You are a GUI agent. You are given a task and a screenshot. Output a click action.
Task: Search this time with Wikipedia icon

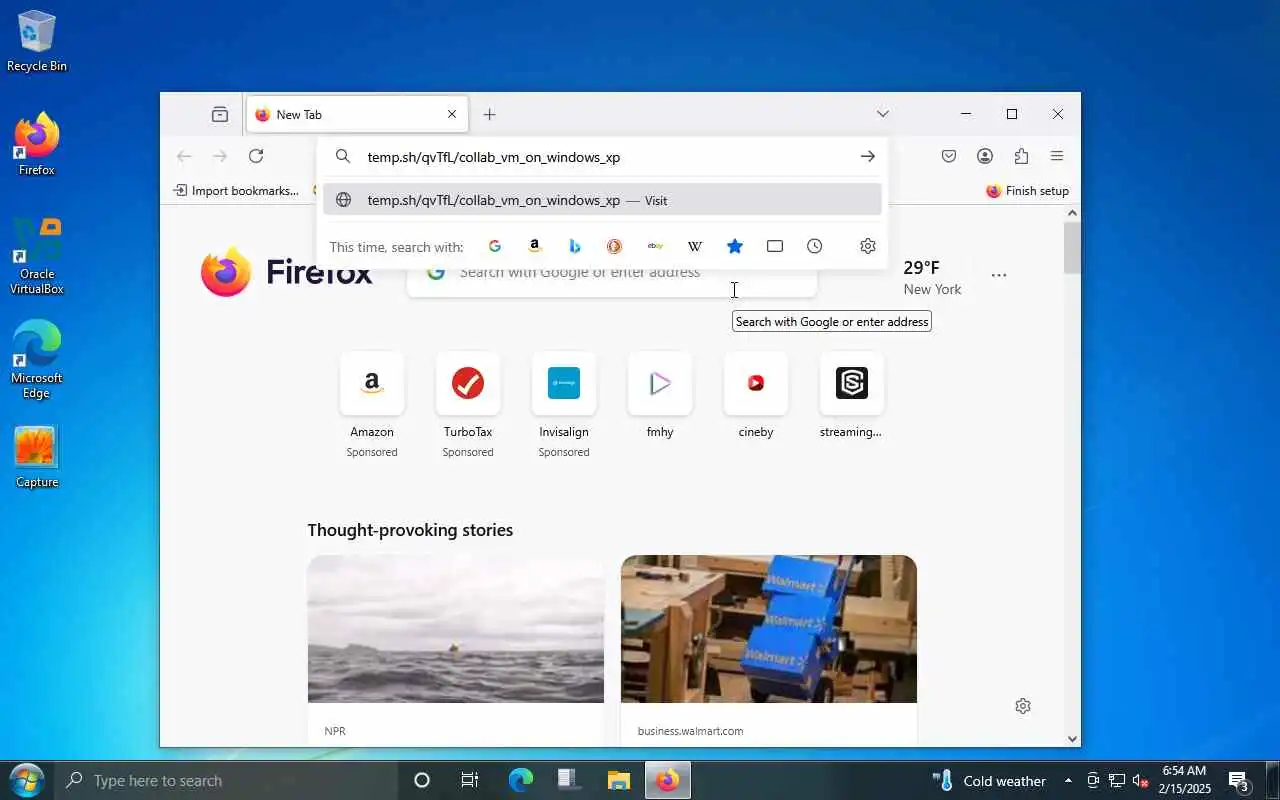[x=695, y=246]
